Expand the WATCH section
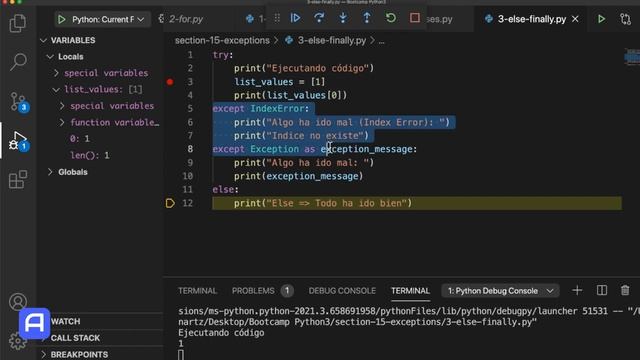The image size is (640, 360). (65, 322)
